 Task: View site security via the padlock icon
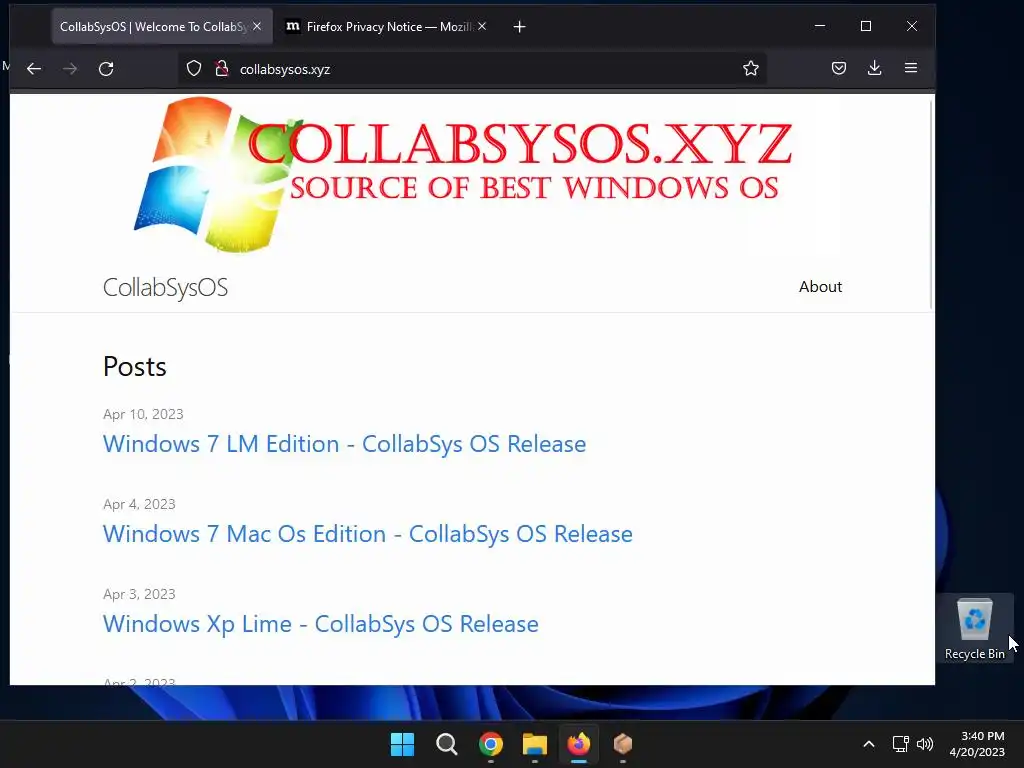(x=222, y=69)
